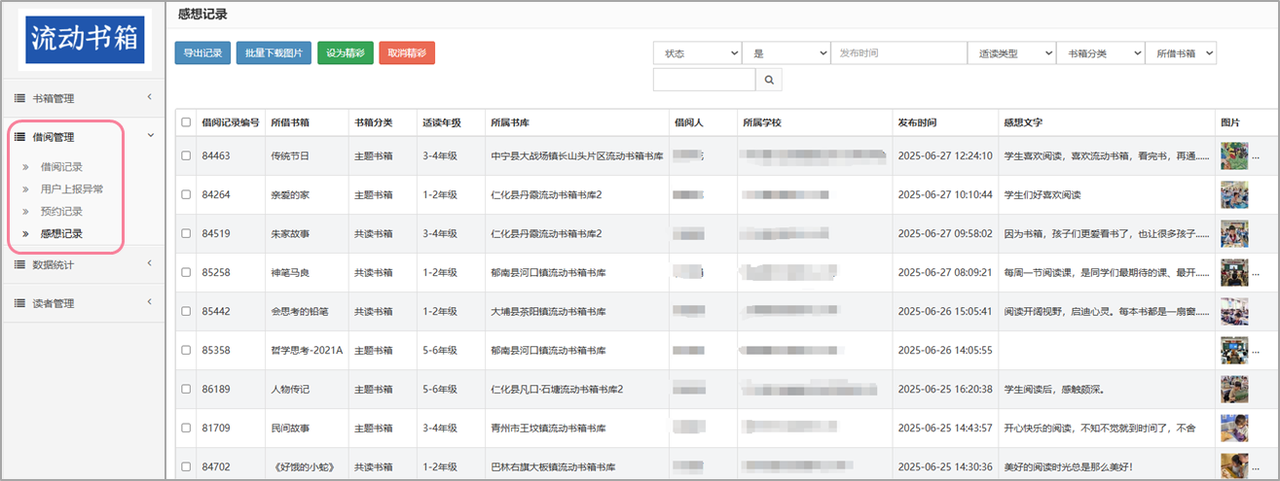Screen dimensions: 1280x481
Task: Check the row checkbox for record 84519
Action: click(x=186, y=233)
